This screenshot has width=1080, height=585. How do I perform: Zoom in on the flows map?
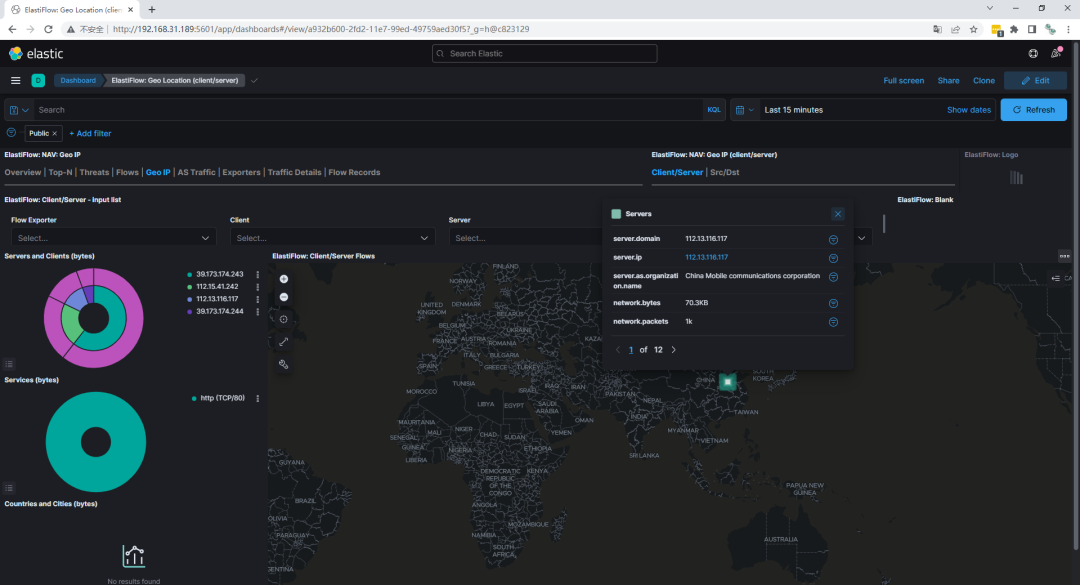click(x=283, y=279)
